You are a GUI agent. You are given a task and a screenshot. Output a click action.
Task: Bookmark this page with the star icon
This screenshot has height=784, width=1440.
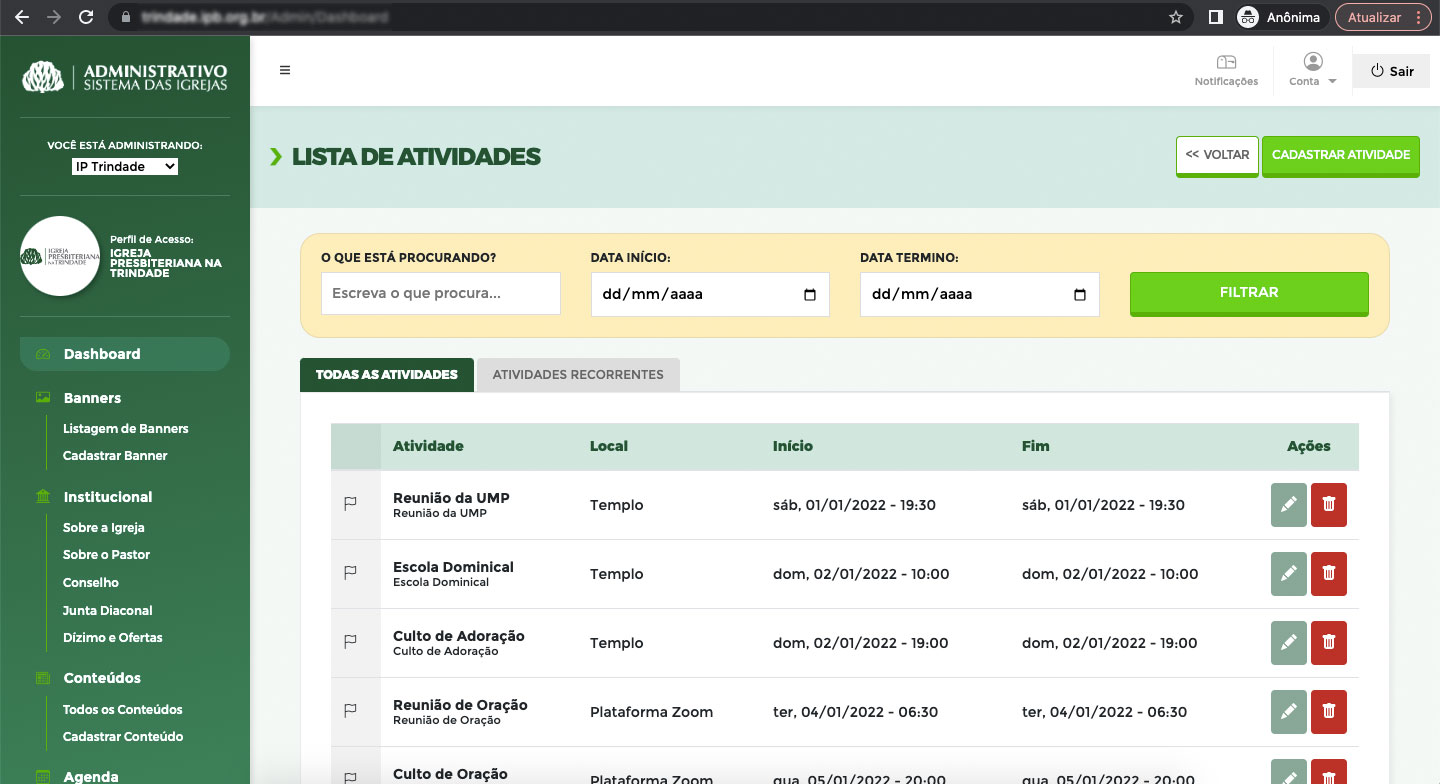point(1176,17)
